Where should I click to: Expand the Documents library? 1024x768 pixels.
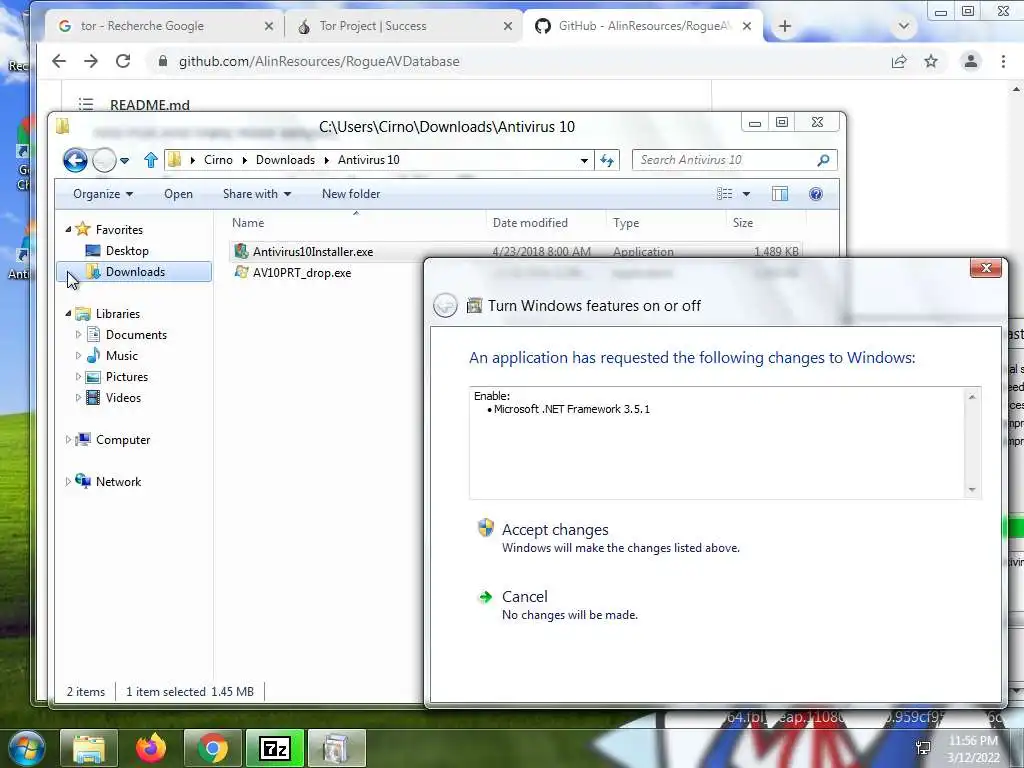click(x=78, y=334)
